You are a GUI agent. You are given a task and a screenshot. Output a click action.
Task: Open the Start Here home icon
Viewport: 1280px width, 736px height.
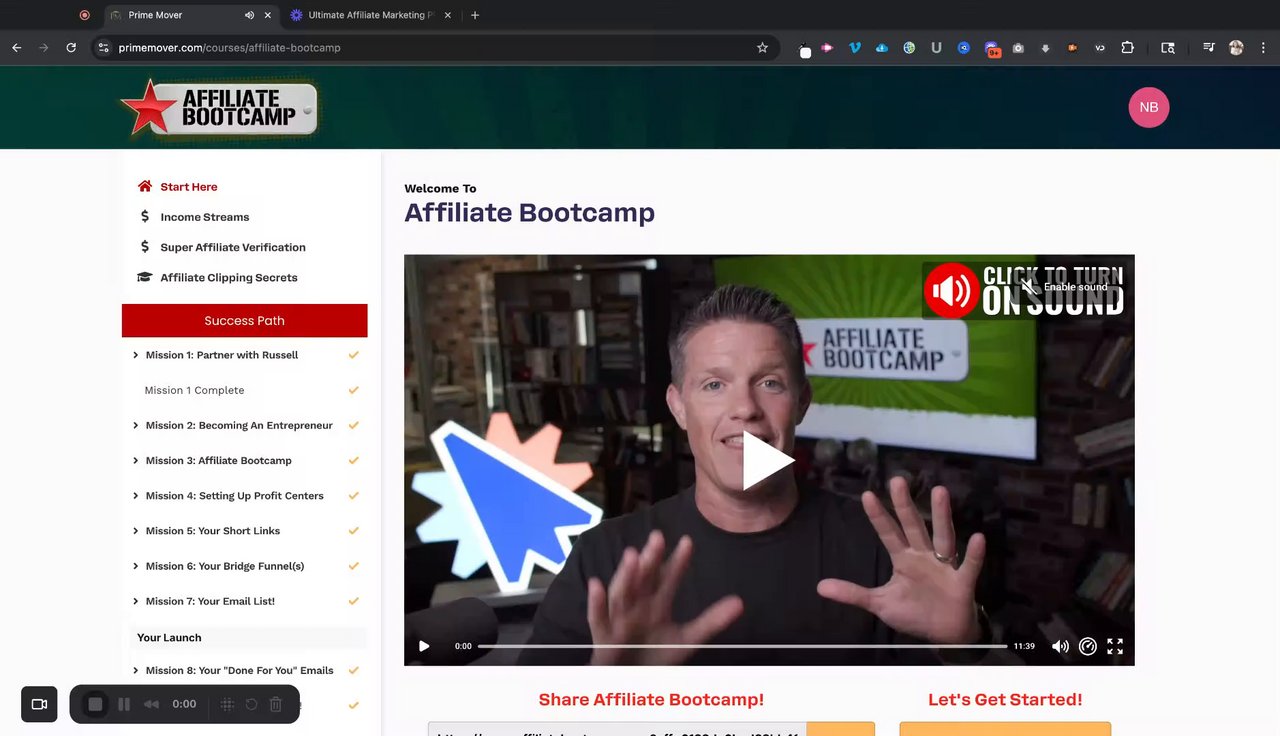(145, 187)
